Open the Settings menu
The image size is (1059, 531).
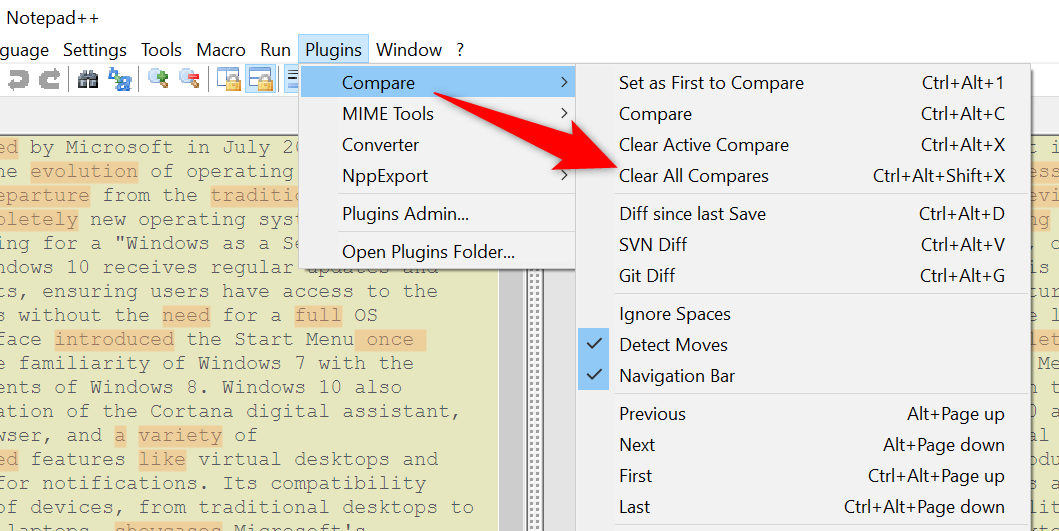click(x=95, y=50)
